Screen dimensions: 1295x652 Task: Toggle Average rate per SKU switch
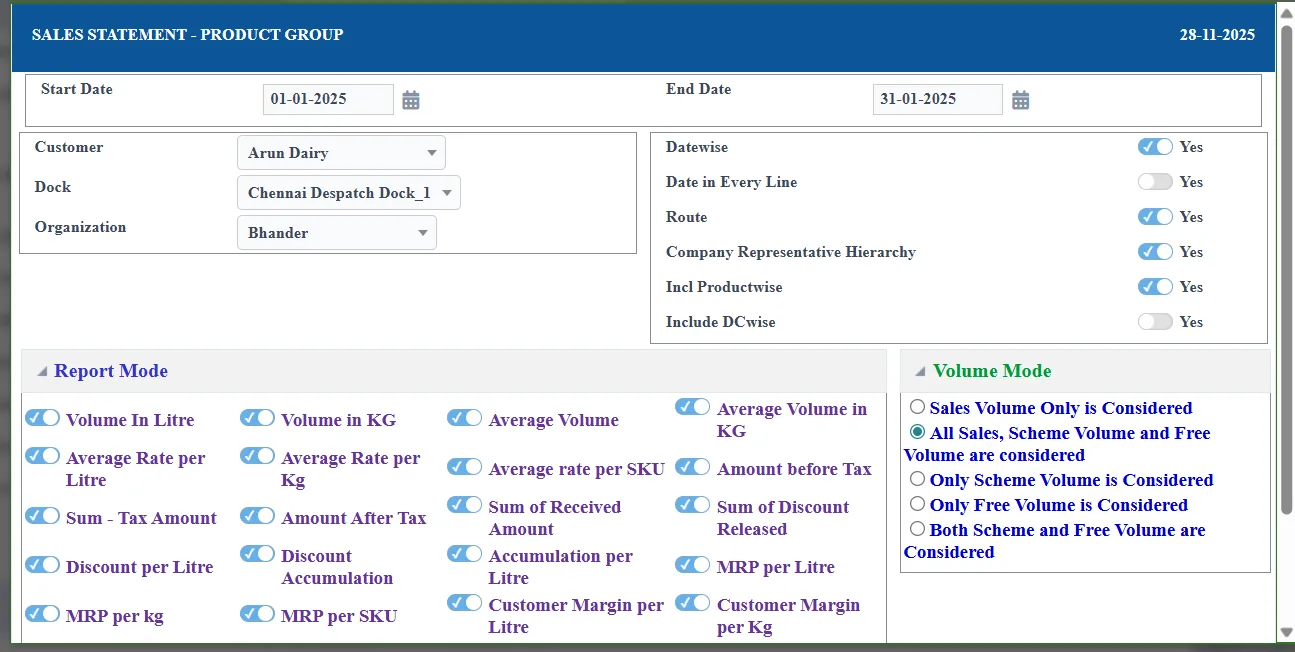click(x=465, y=467)
